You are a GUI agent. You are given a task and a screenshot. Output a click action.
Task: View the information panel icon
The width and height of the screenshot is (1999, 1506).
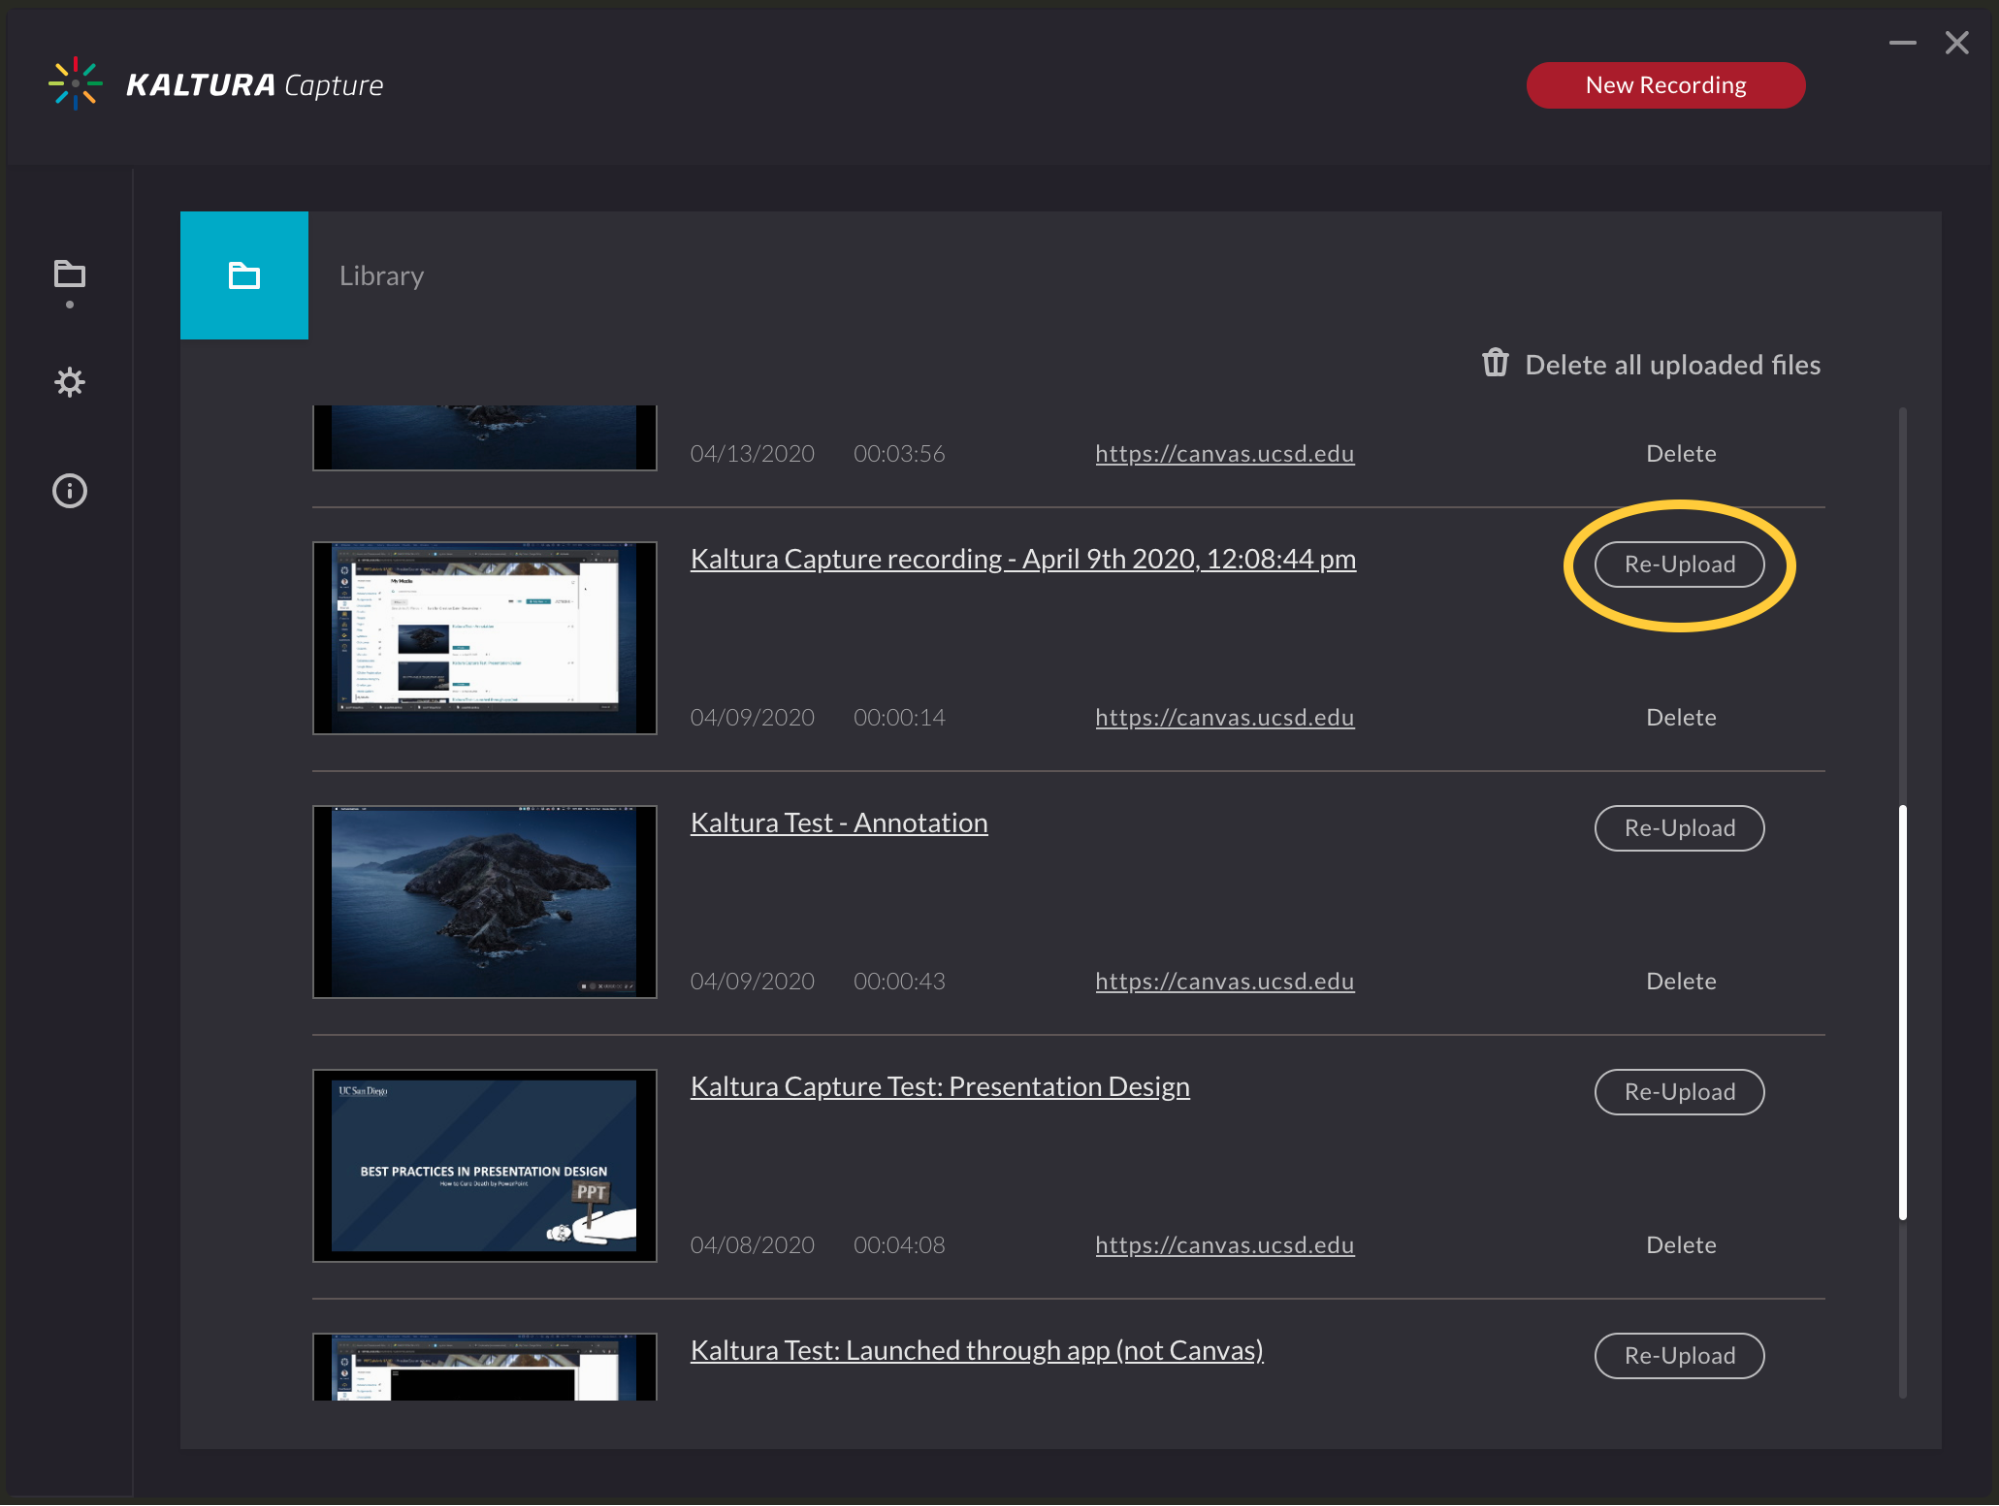pos(68,489)
